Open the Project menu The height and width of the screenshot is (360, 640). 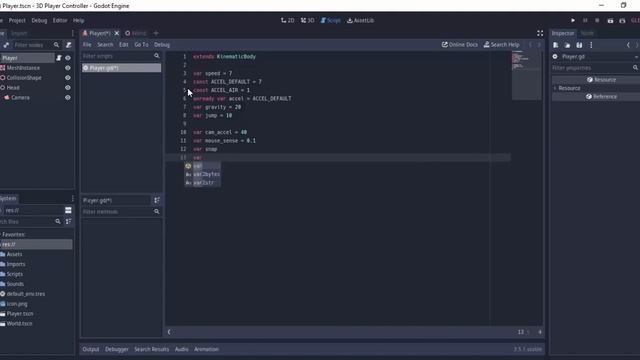(x=17, y=20)
